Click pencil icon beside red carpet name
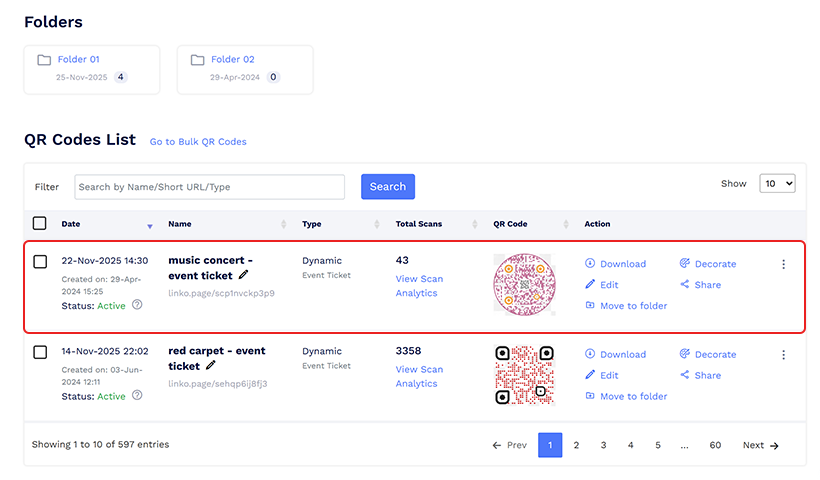 click(210, 366)
